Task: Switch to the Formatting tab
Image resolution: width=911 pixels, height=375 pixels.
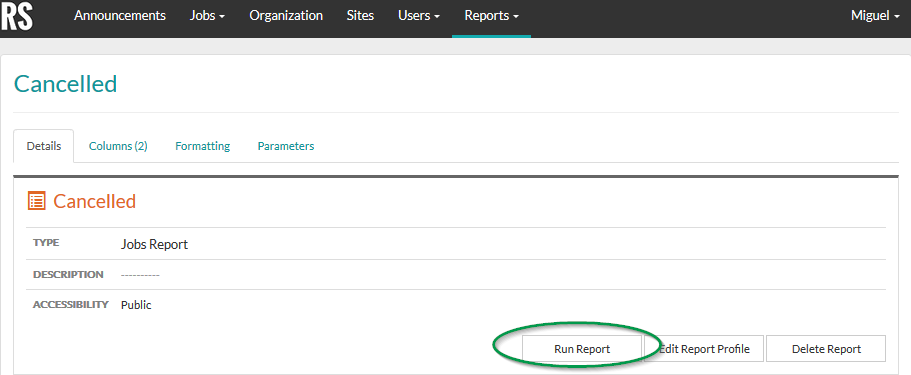Action: click(x=203, y=146)
